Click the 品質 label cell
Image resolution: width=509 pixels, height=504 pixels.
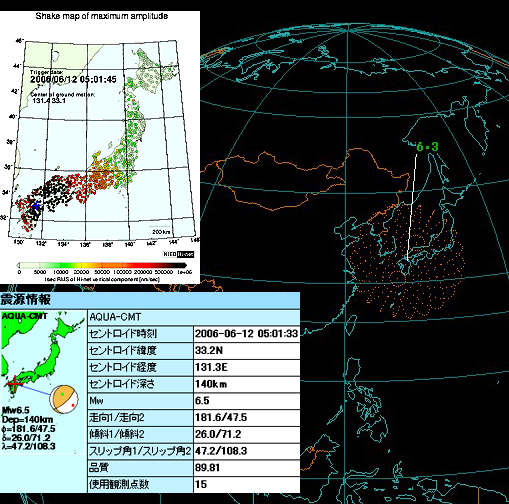tap(140, 468)
